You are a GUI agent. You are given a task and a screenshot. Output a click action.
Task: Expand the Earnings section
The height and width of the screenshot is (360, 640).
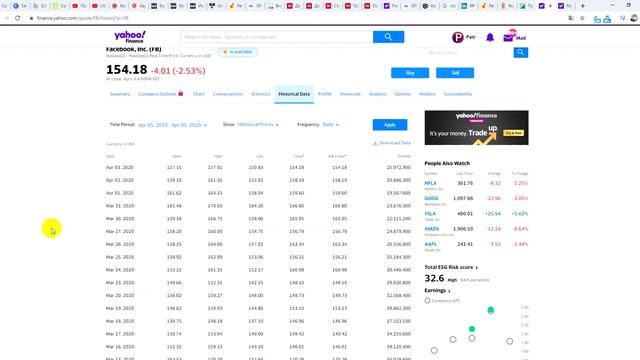coord(437,291)
